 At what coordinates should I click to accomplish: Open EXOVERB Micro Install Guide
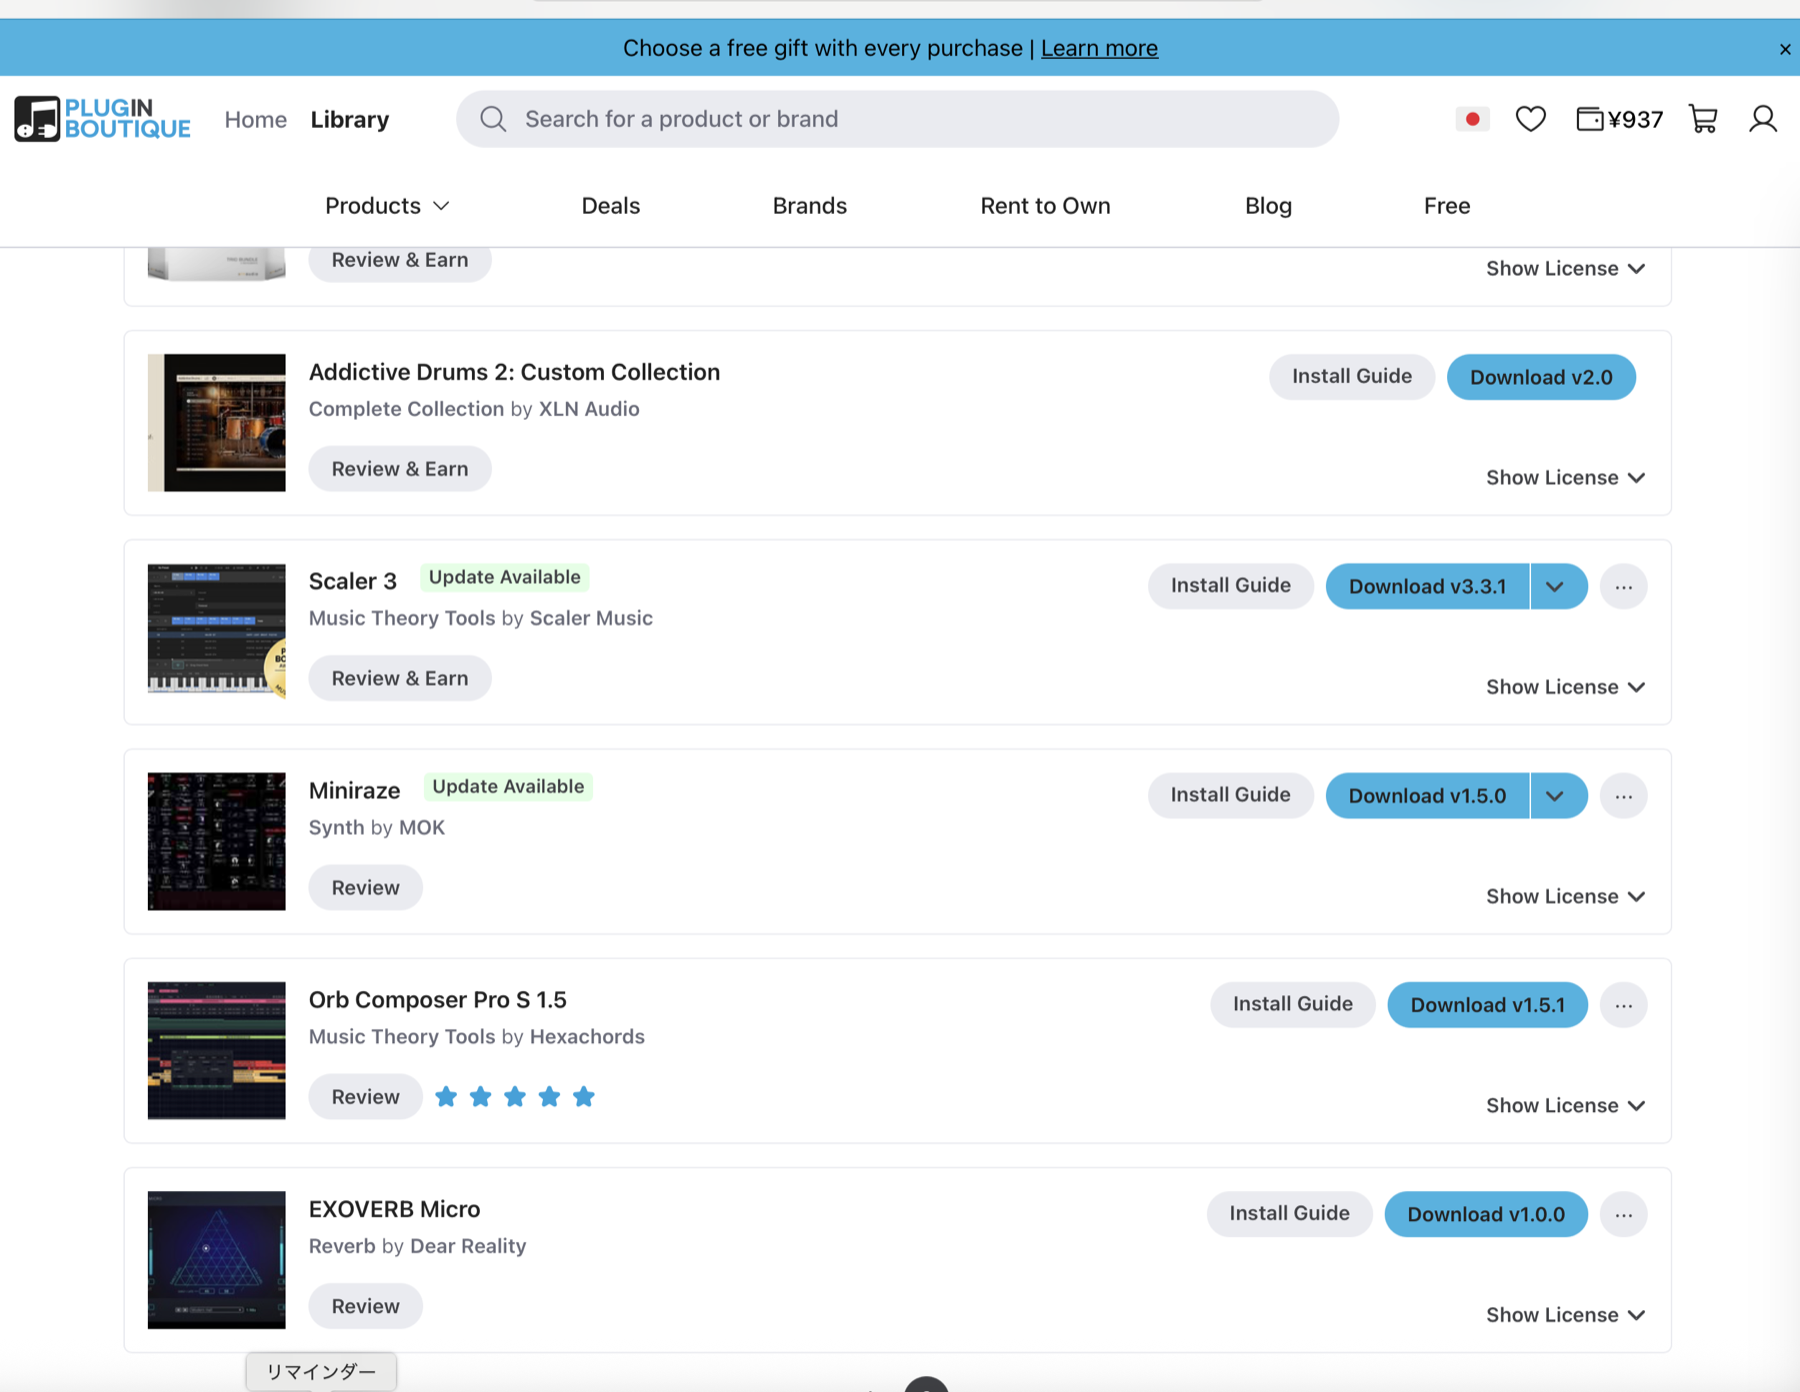pos(1289,1214)
